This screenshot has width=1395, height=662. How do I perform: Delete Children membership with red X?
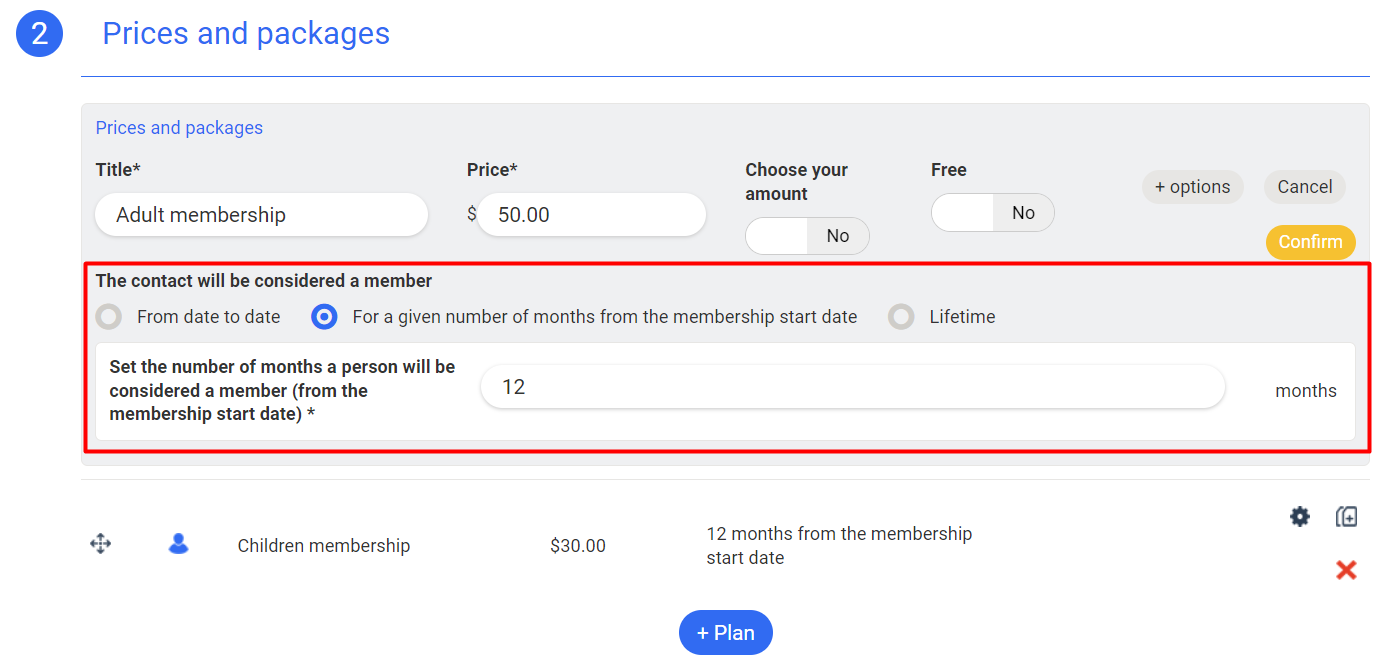(x=1346, y=570)
